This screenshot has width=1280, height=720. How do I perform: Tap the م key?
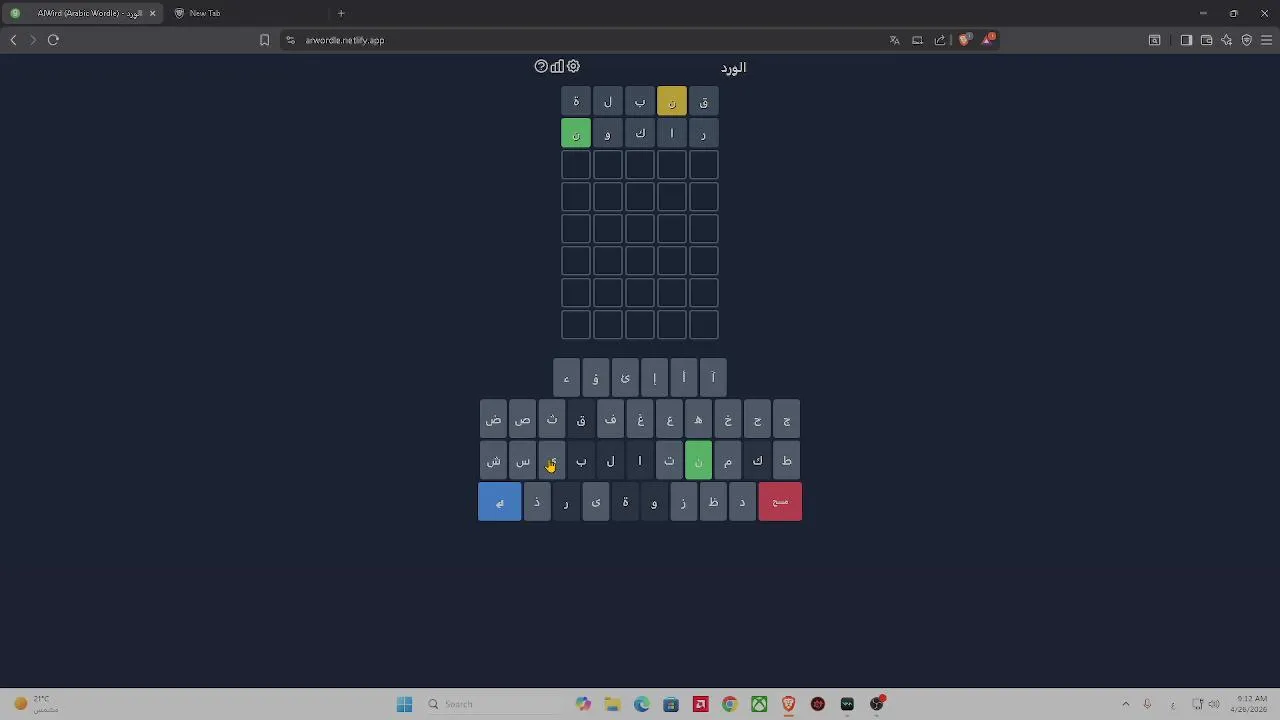728,461
